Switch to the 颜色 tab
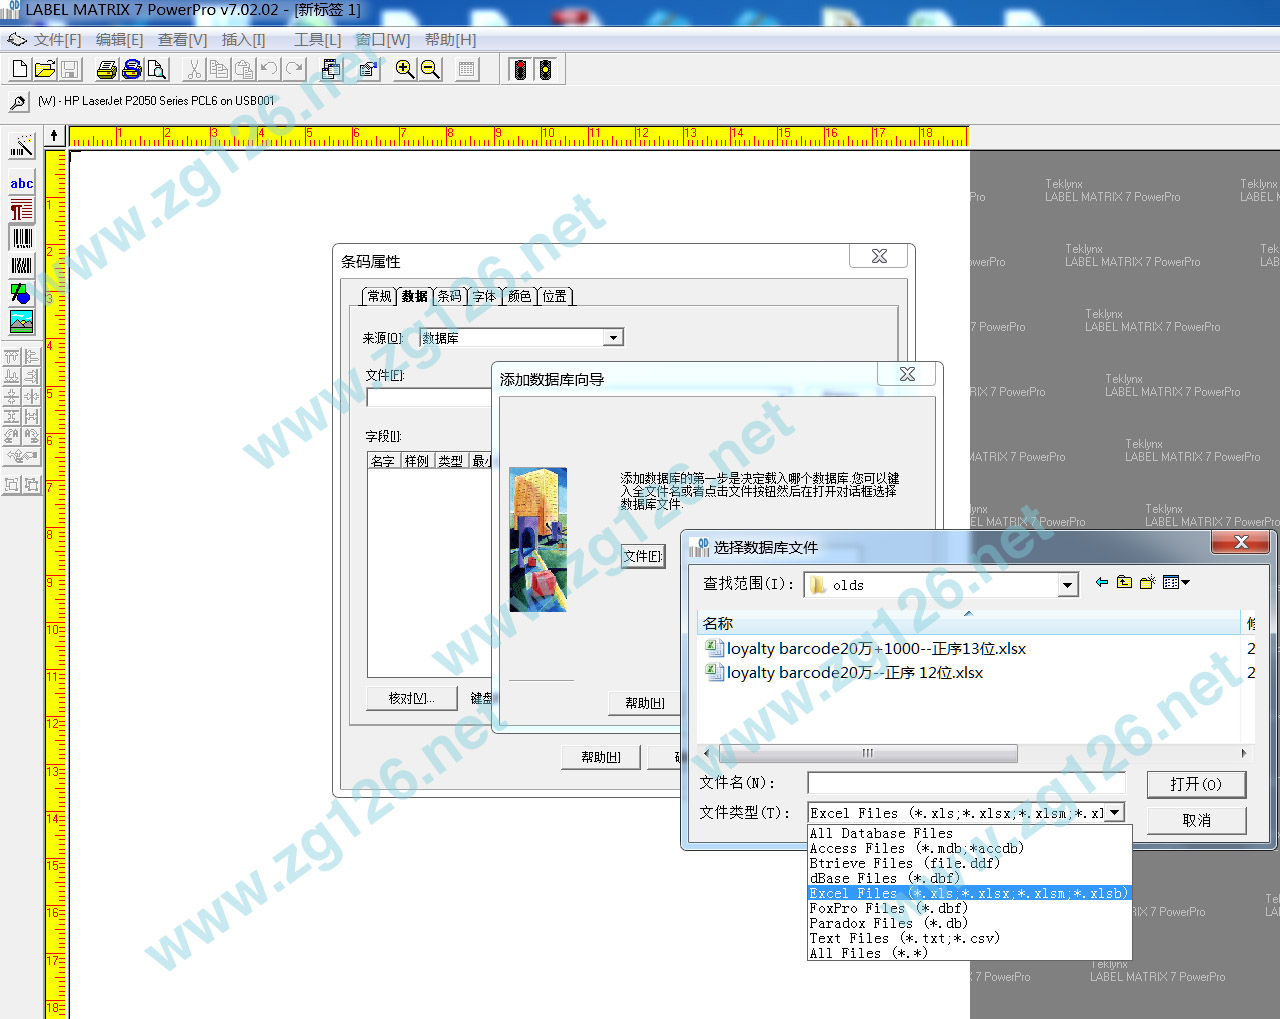This screenshot has height=1019, width=1280. pyautogui.click(x=519, y=296)
